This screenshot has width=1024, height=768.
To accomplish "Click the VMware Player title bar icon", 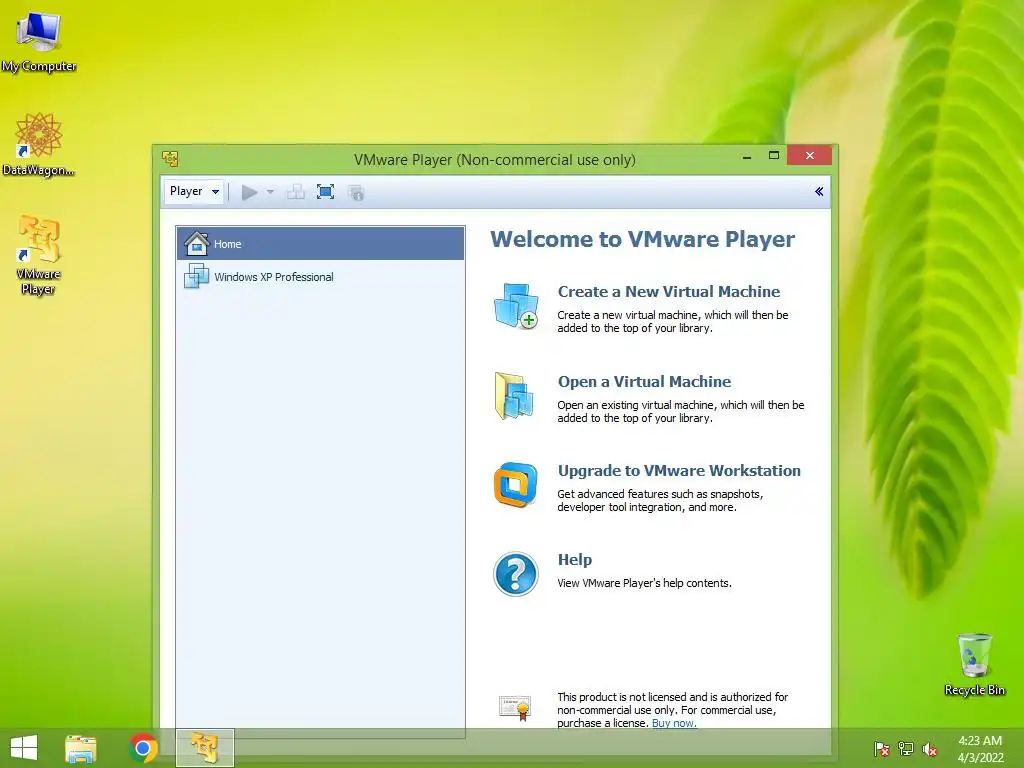I will (x=170, y=159).
